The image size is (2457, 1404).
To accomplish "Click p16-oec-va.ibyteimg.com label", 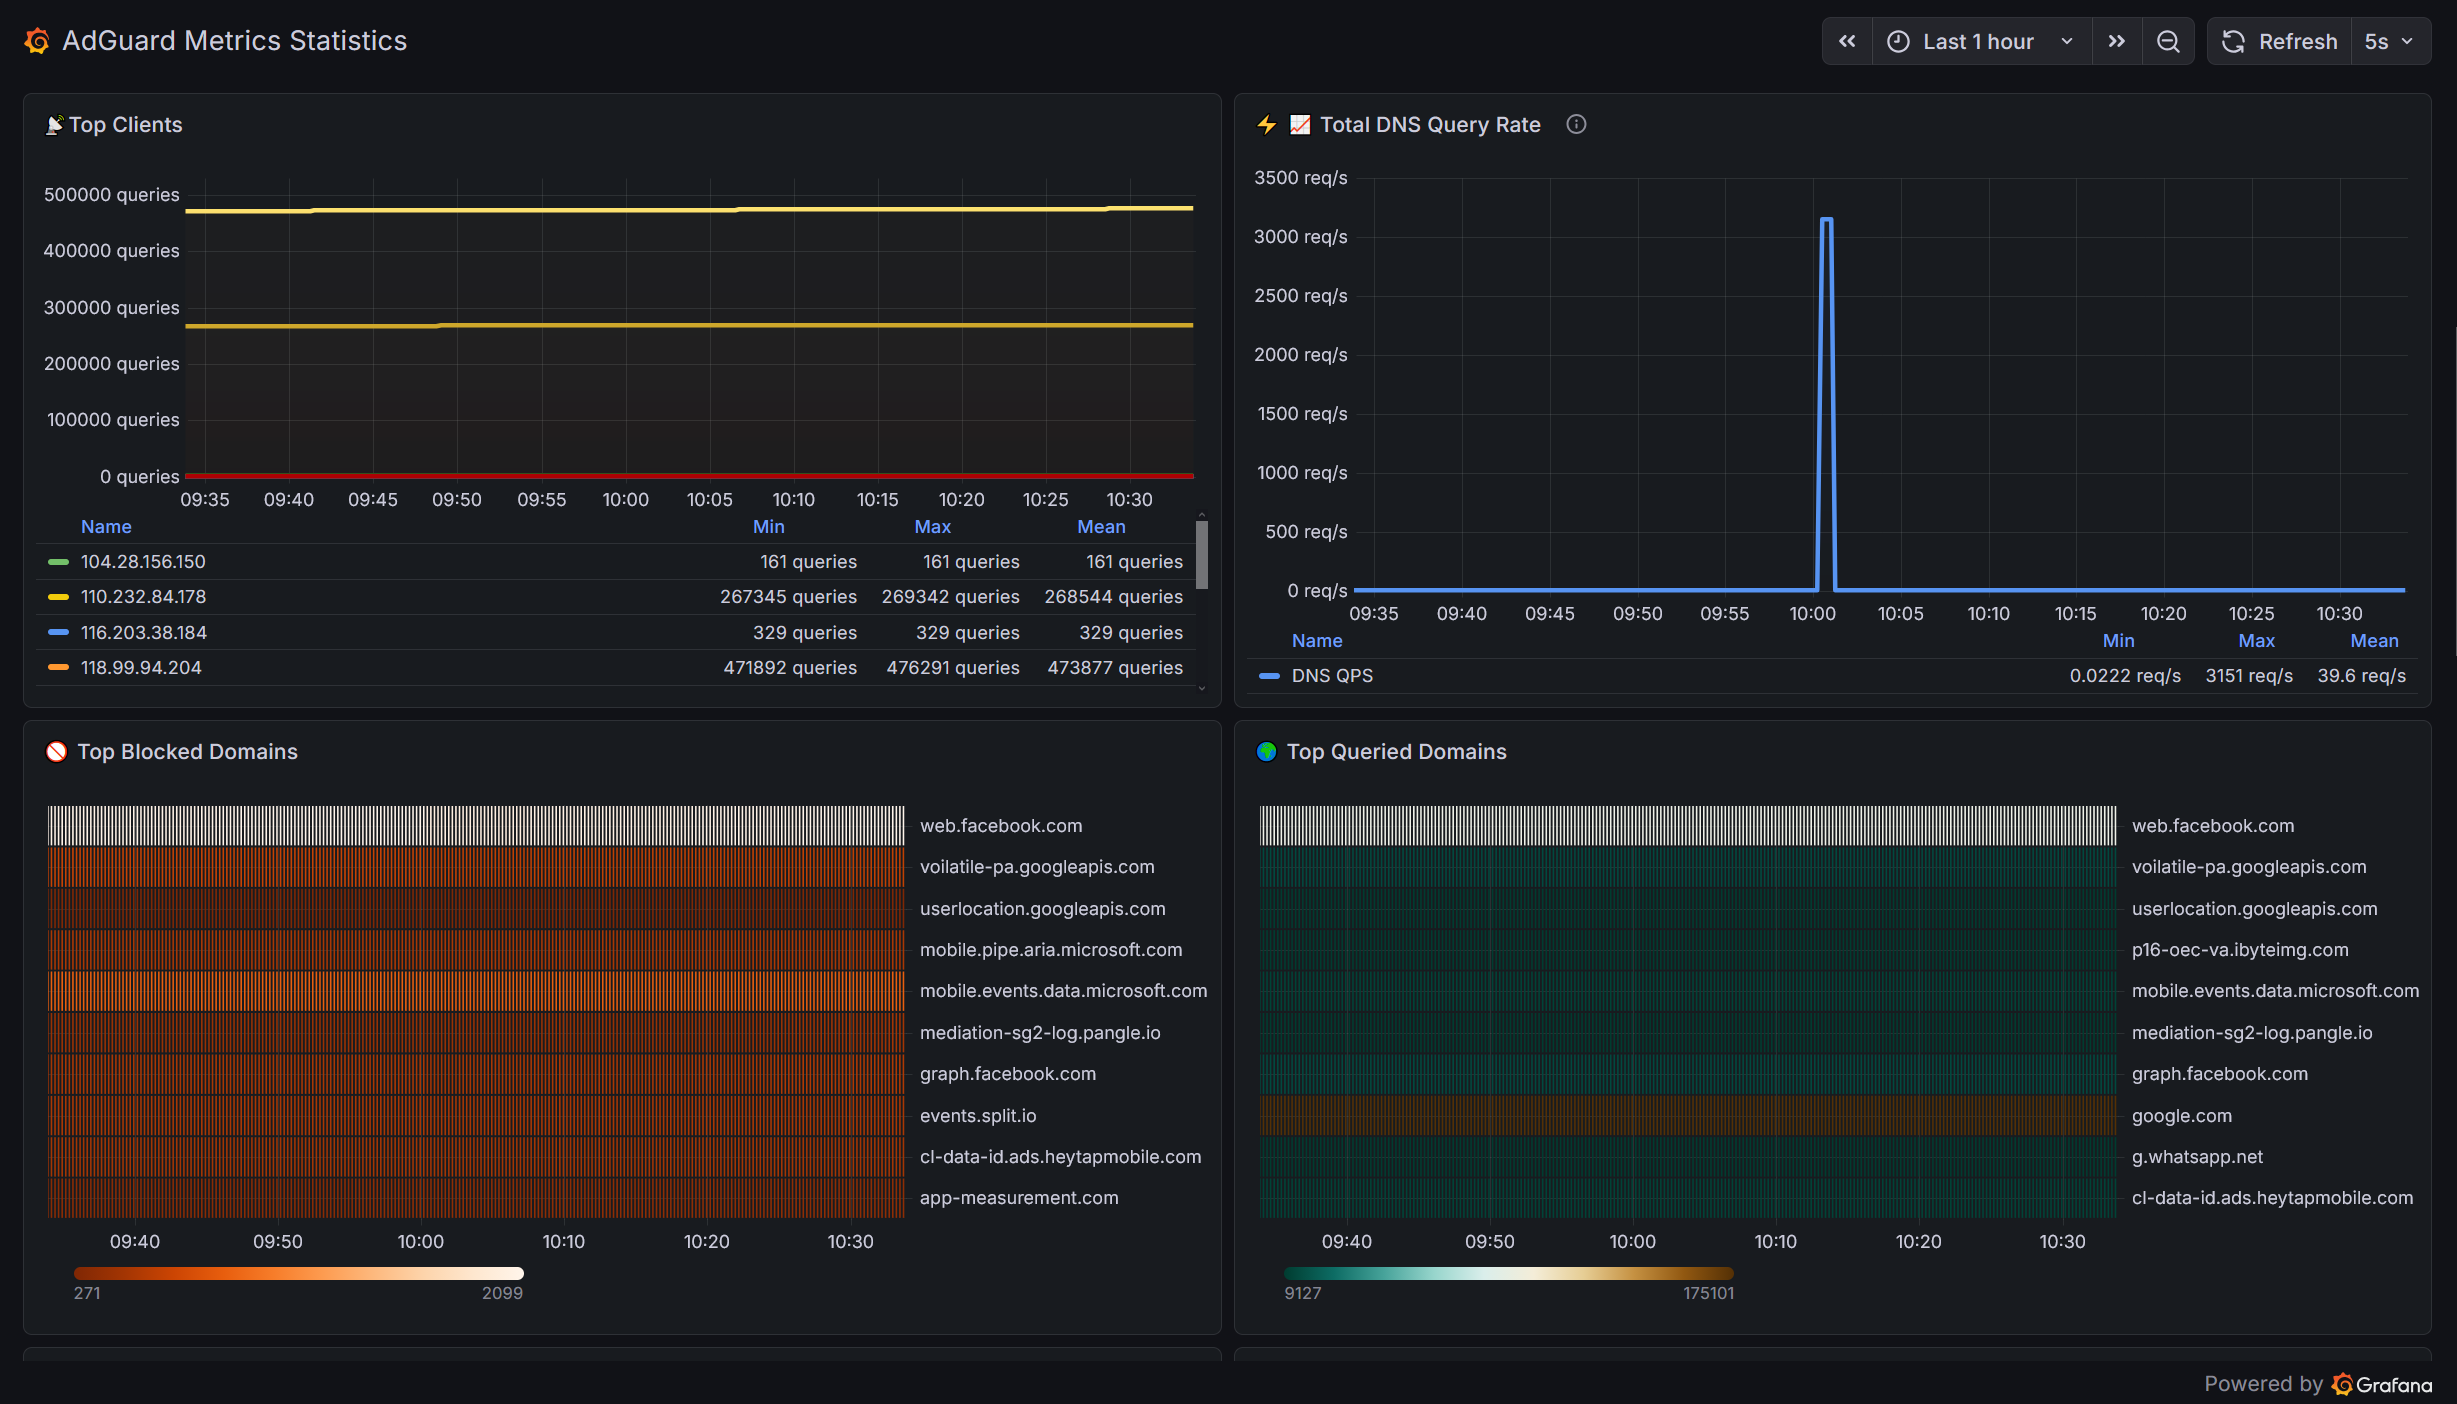I will [2240, 949].
